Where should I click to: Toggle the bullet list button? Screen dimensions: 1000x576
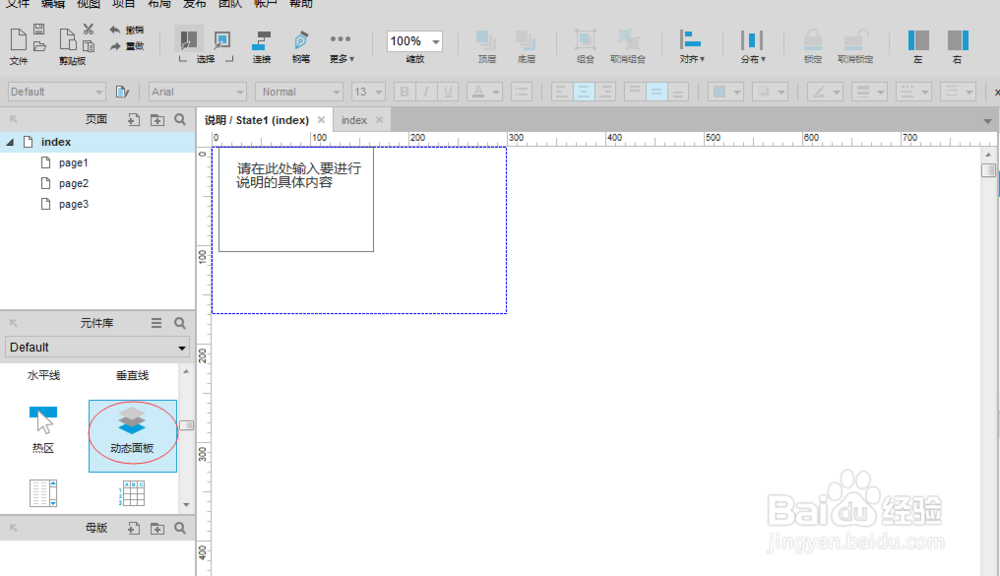click(522, 92)
